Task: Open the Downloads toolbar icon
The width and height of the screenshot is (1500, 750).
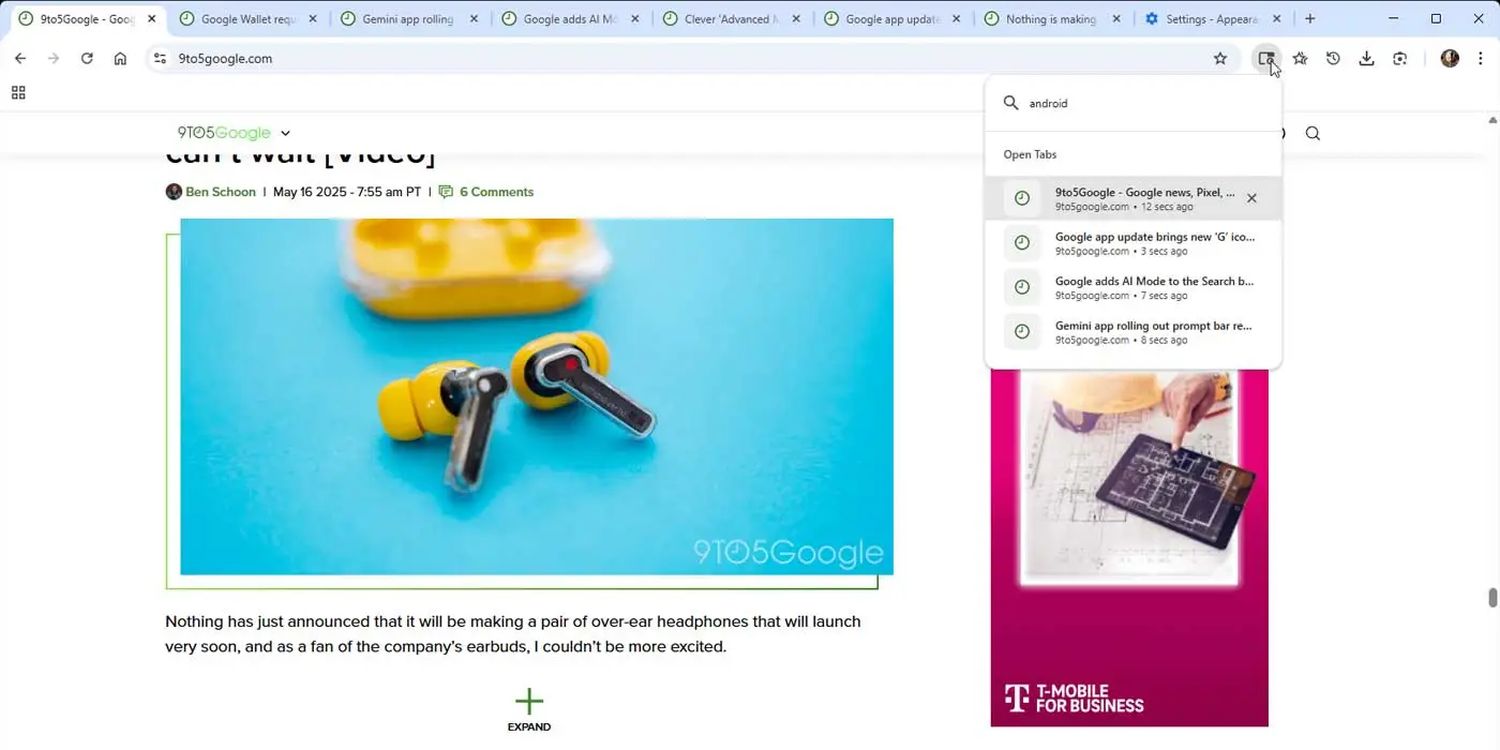Action: click(x=1366, y=59)
